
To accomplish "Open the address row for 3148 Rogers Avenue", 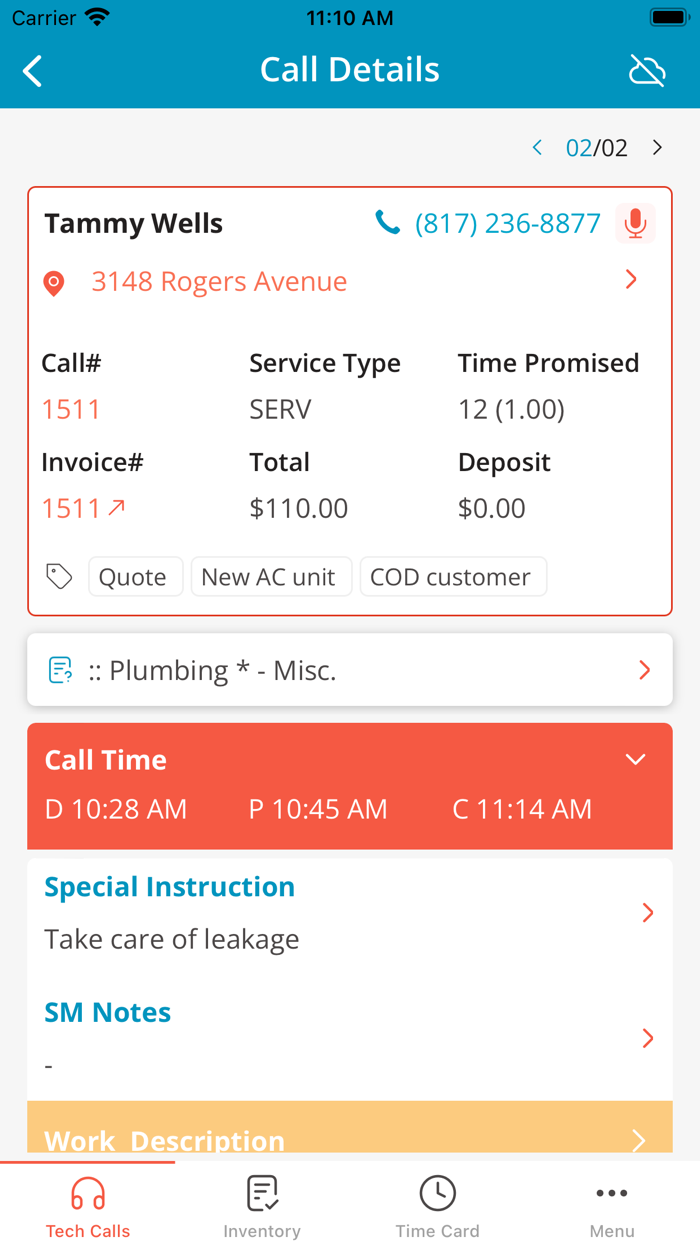I will (219, 282).
